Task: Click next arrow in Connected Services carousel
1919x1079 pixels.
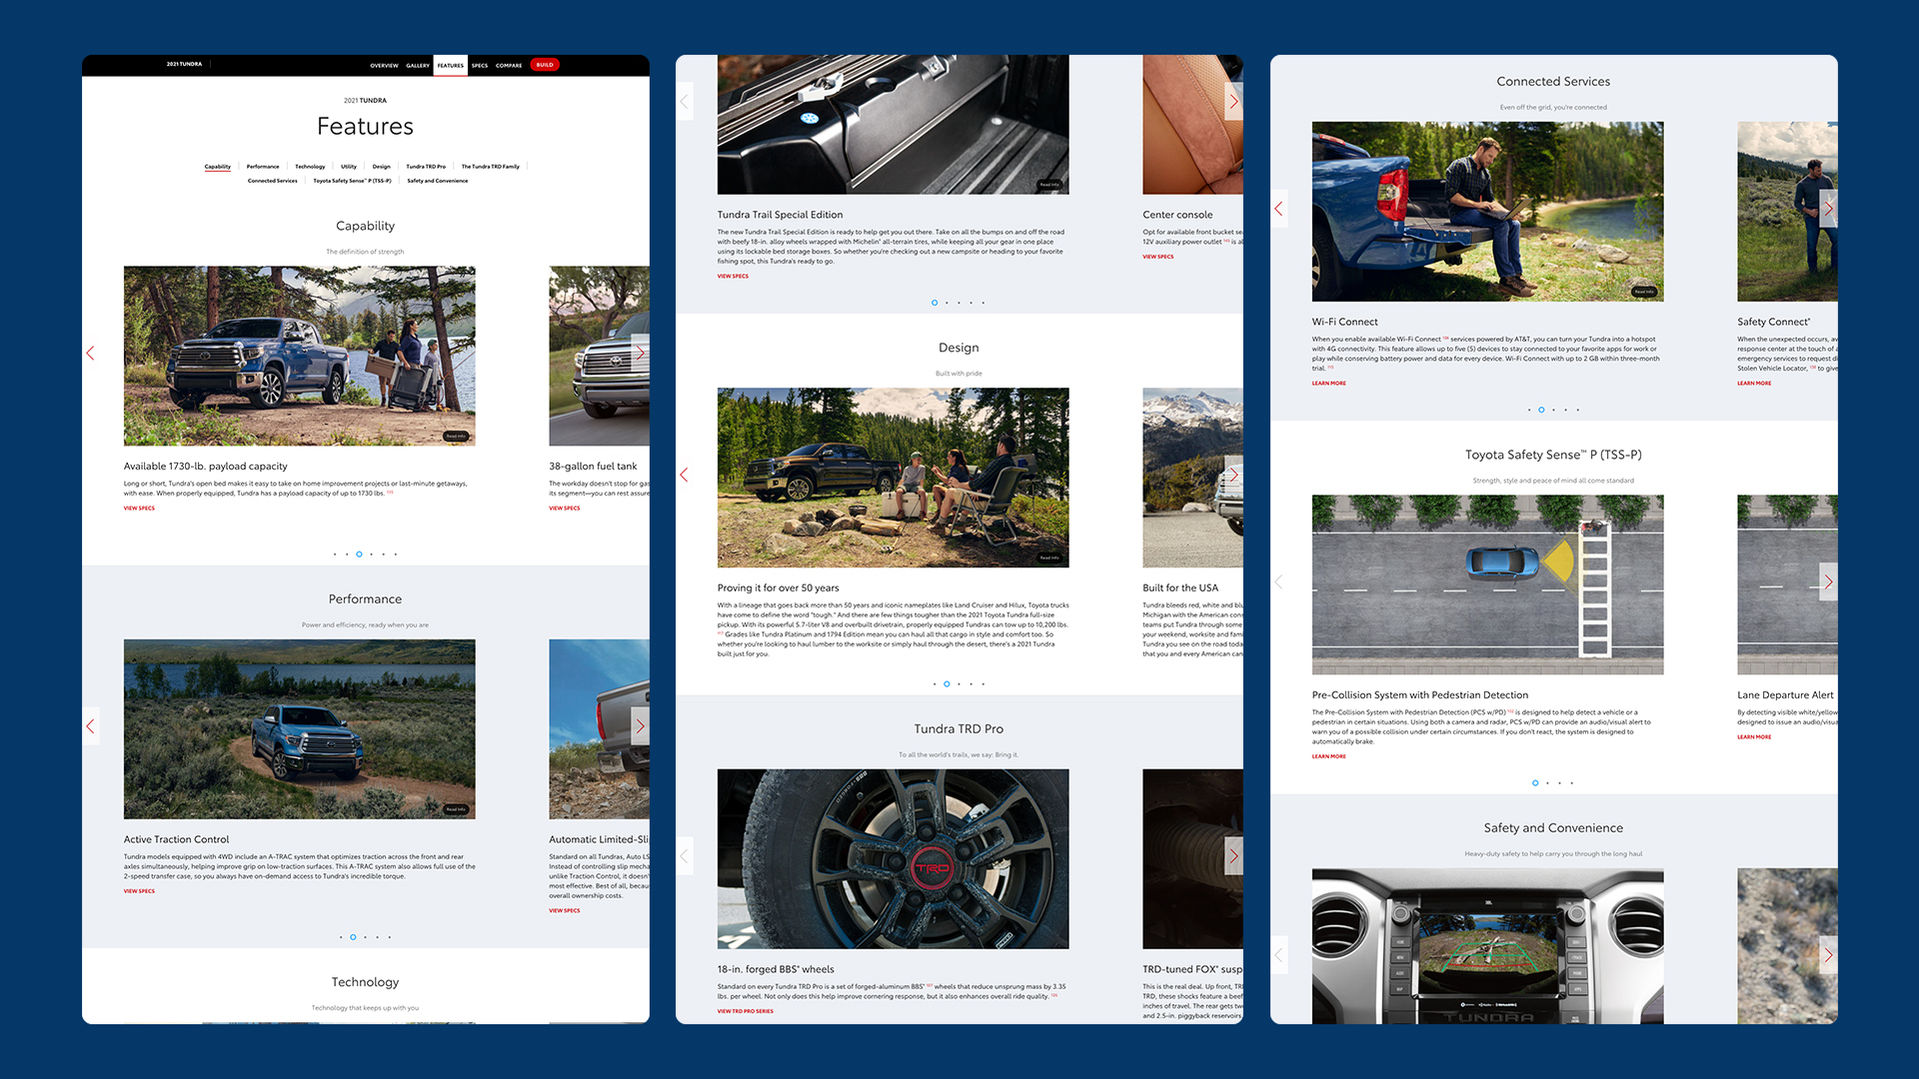Action: pos(1828,209)
